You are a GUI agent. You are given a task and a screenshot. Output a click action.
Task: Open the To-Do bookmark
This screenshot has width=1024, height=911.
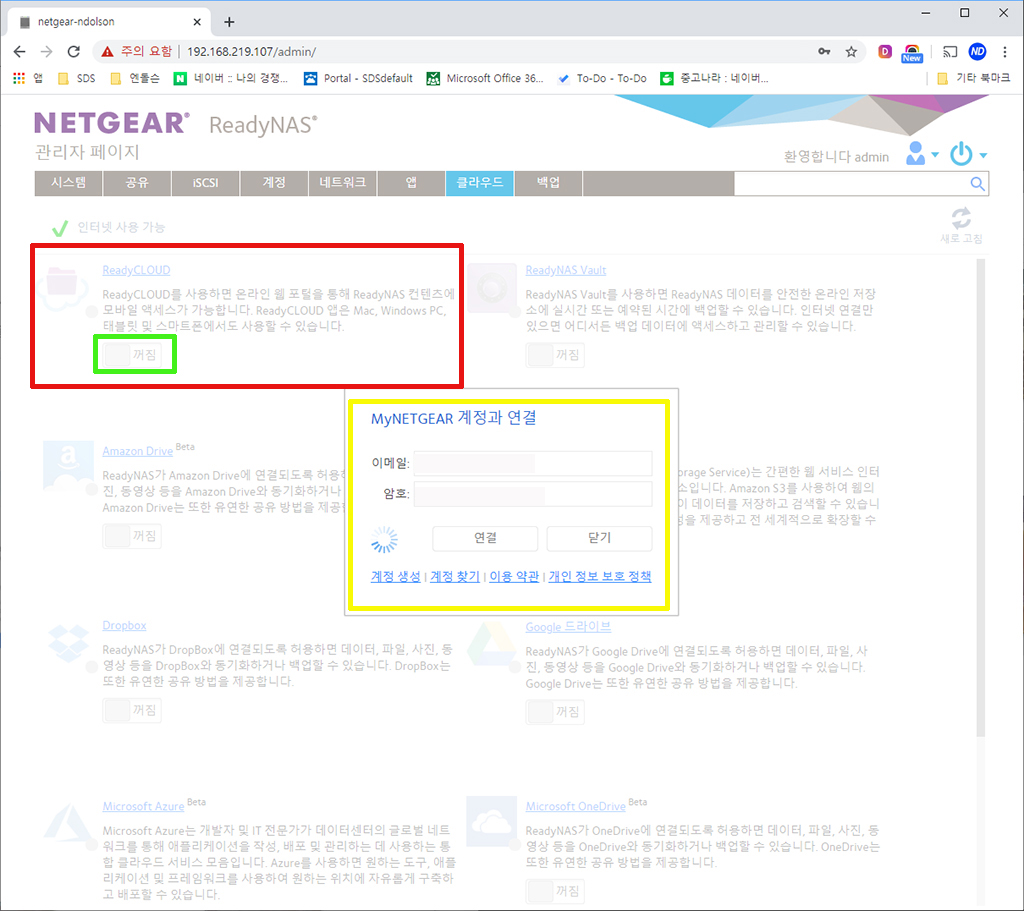coord(601,78)
